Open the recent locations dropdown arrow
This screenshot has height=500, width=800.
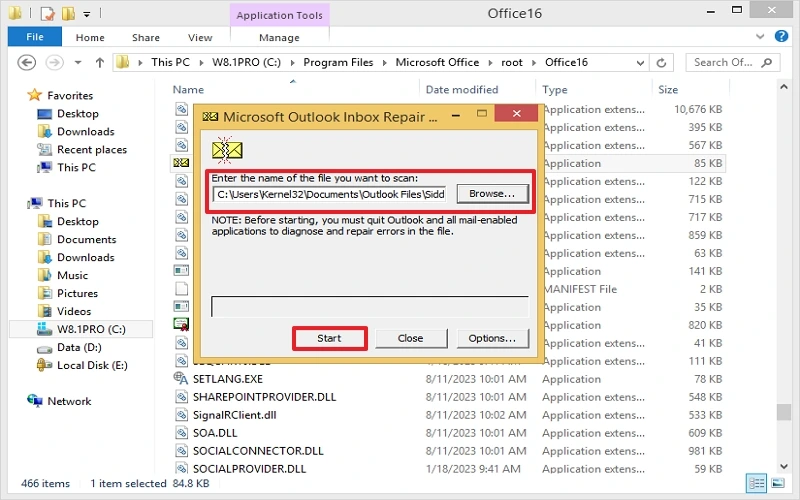pyautogui.click(x=78, y=62)
